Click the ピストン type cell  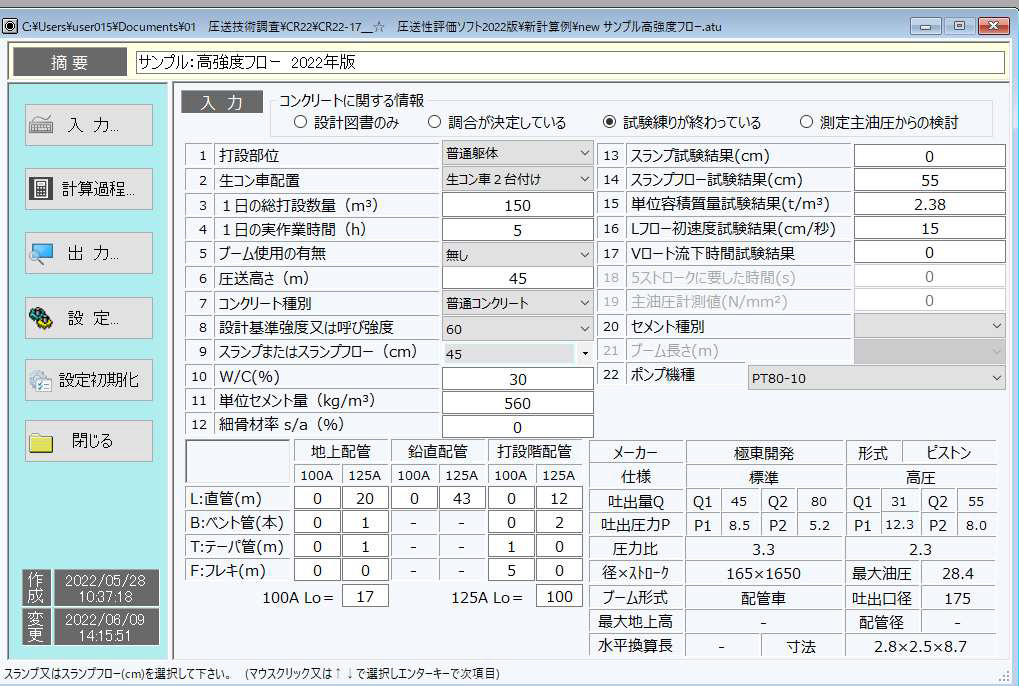[948, 453]
